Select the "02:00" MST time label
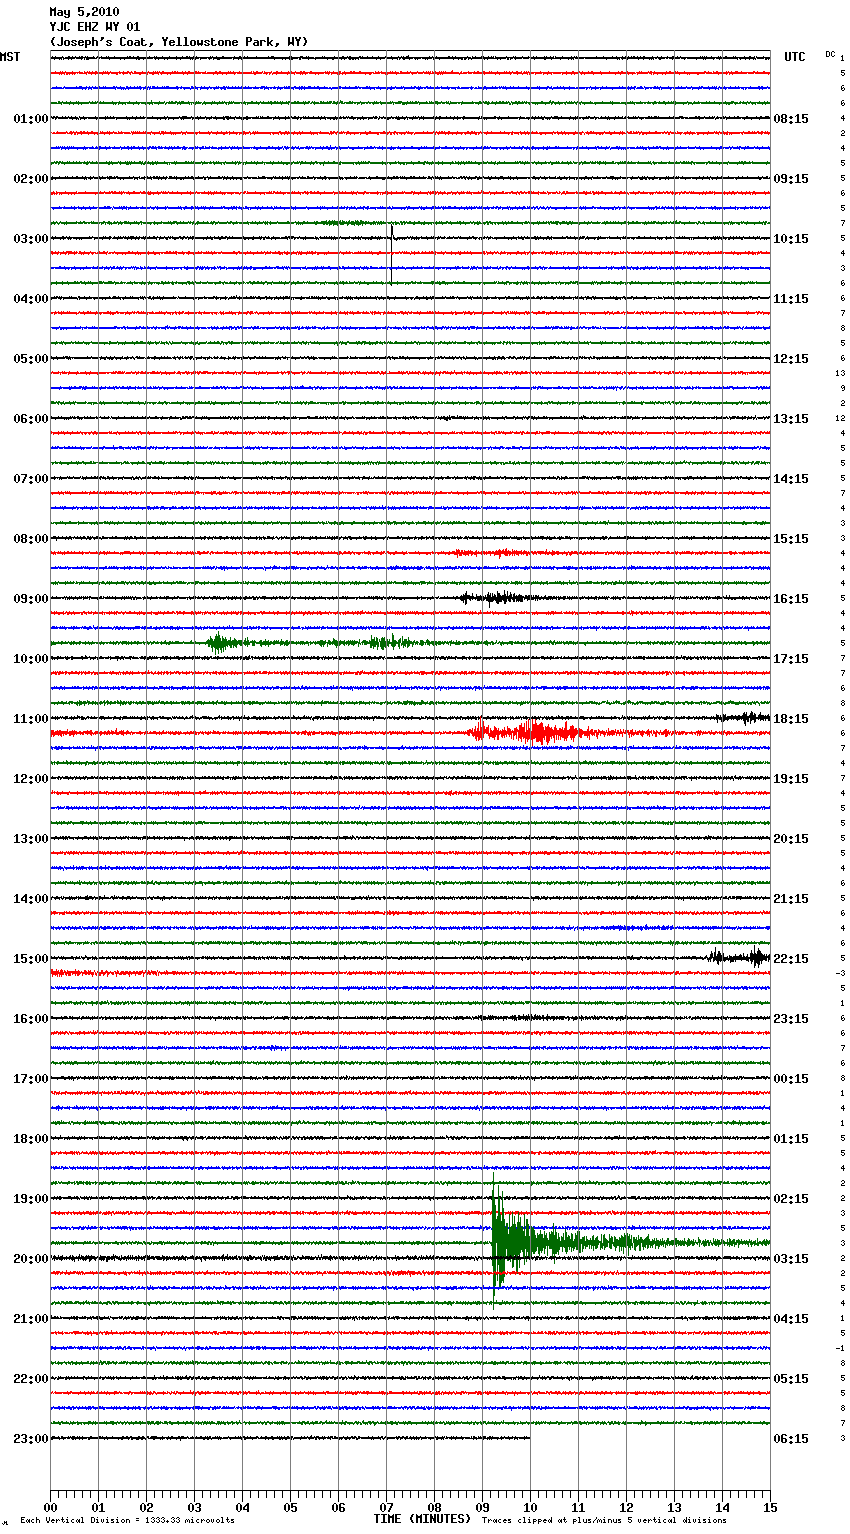Screen dimensions: 850x1534 [31, 179]
